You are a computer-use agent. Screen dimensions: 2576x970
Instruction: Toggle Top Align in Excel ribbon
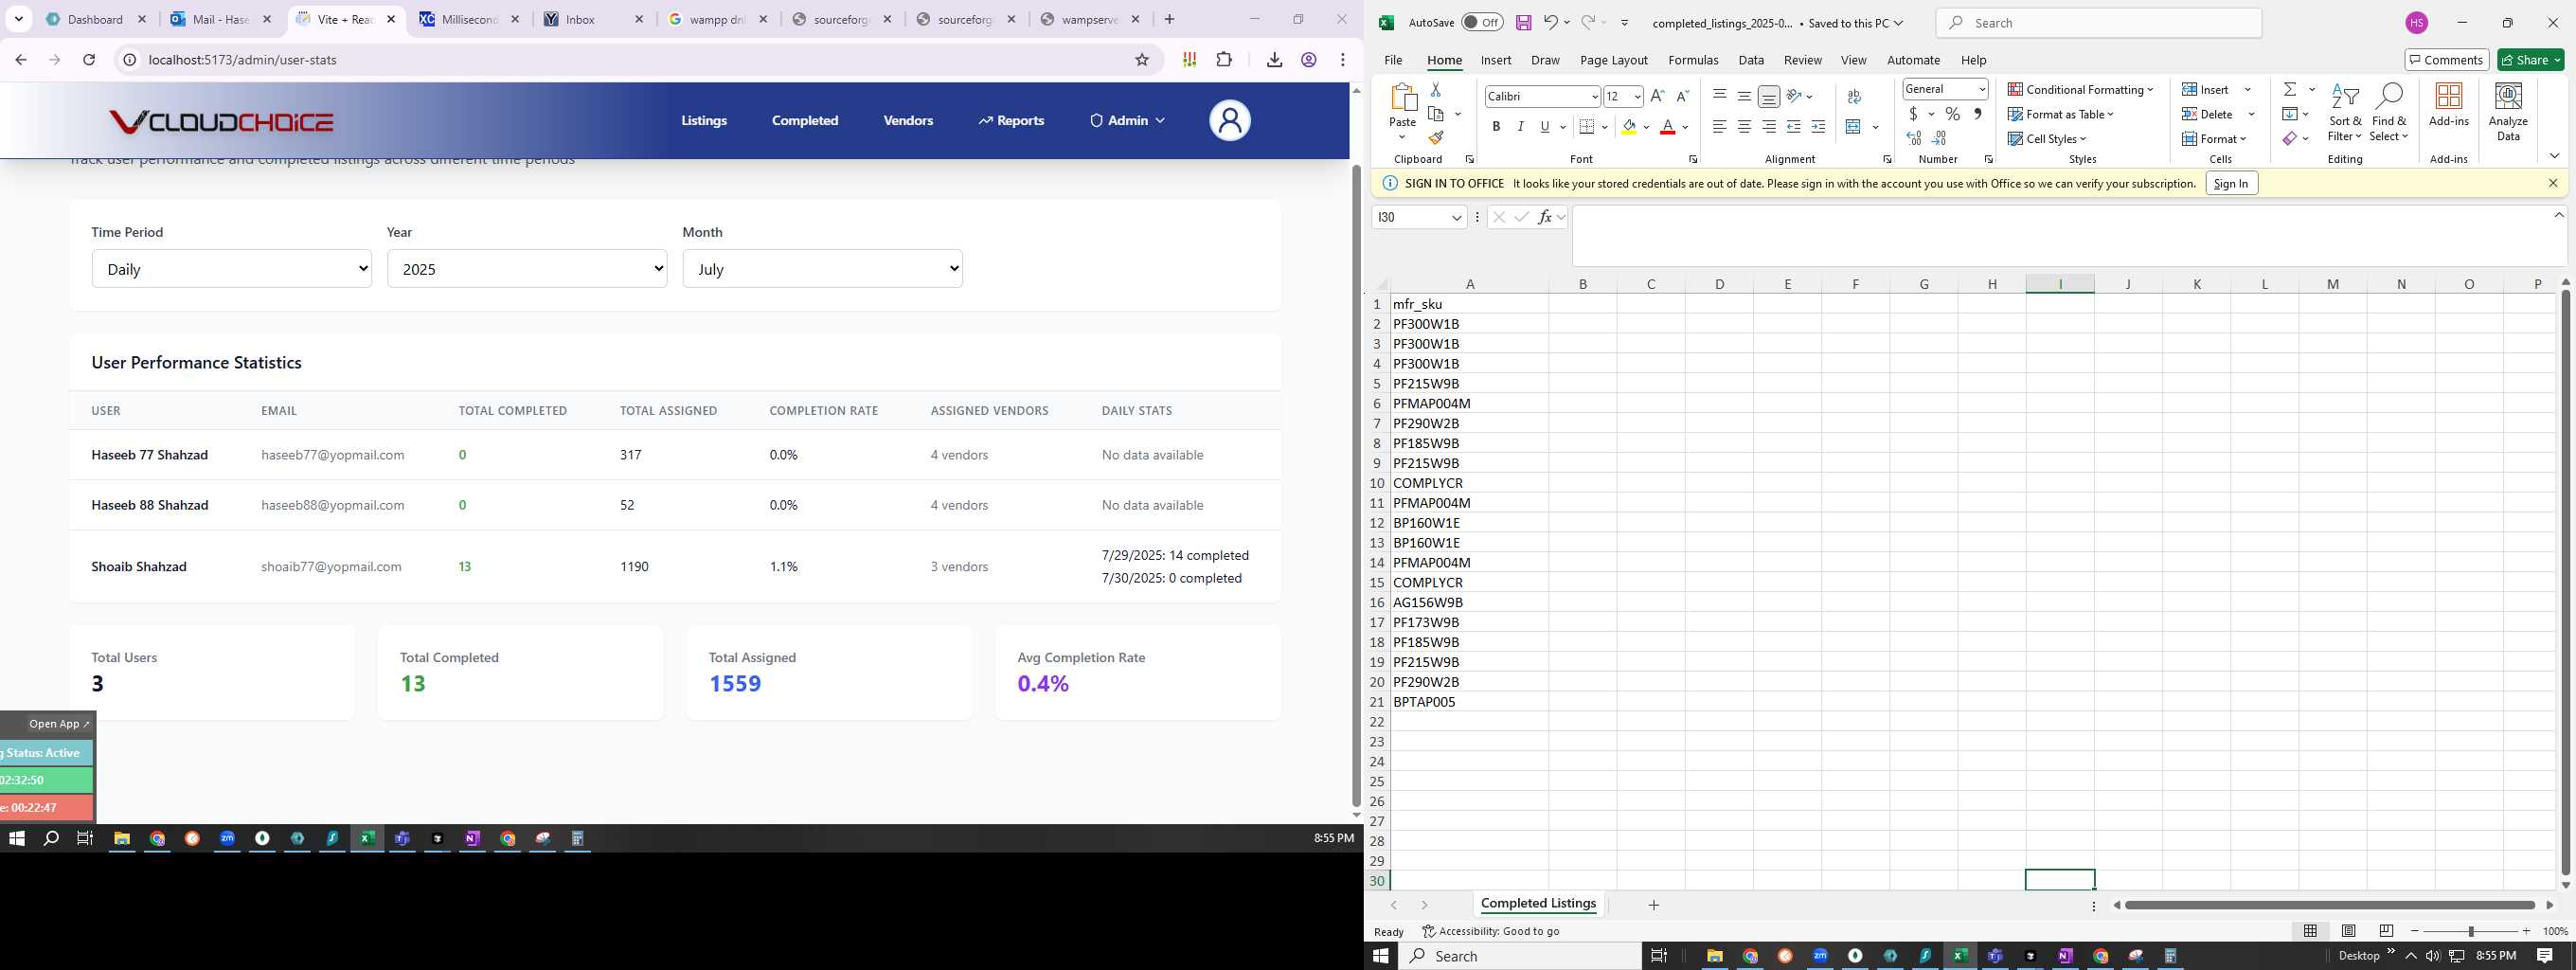[1720, 96]
